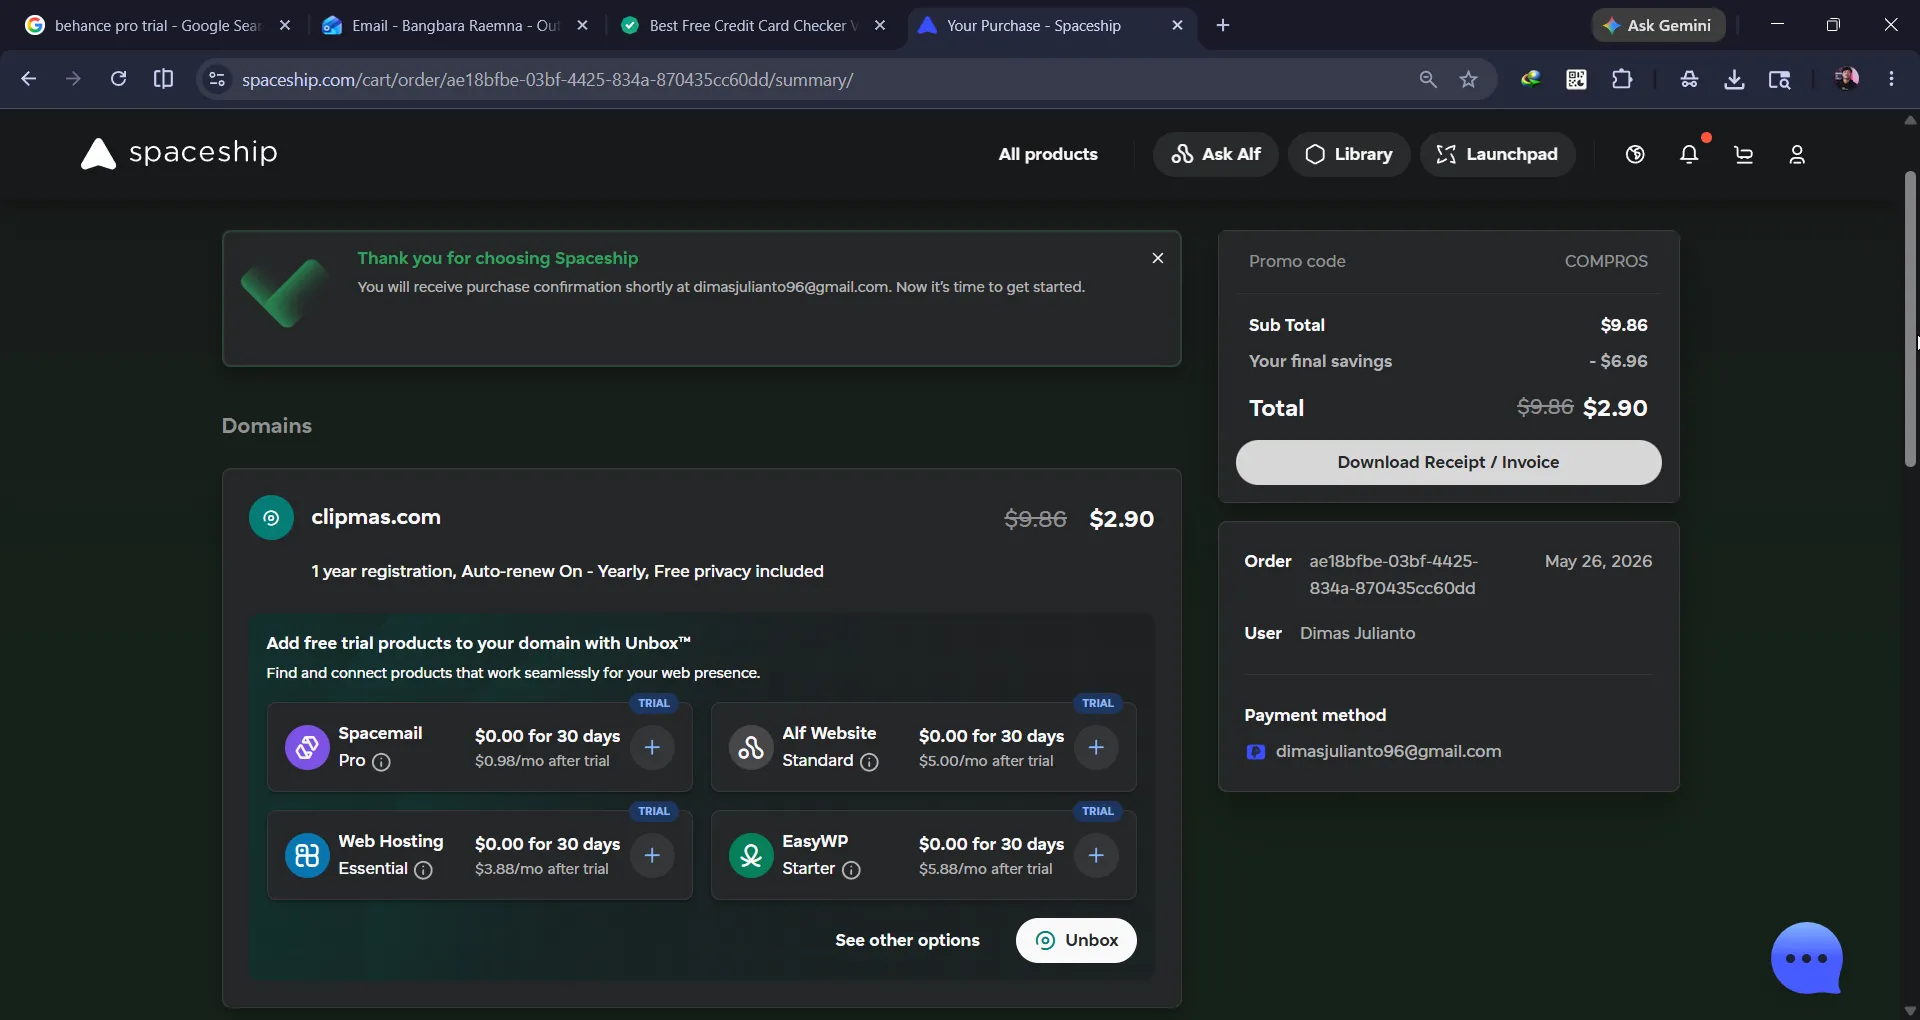The width and height of the screenshot is (1920, 1020).
Task: Click the Web Hosting product icon
Action: (307, 855)
